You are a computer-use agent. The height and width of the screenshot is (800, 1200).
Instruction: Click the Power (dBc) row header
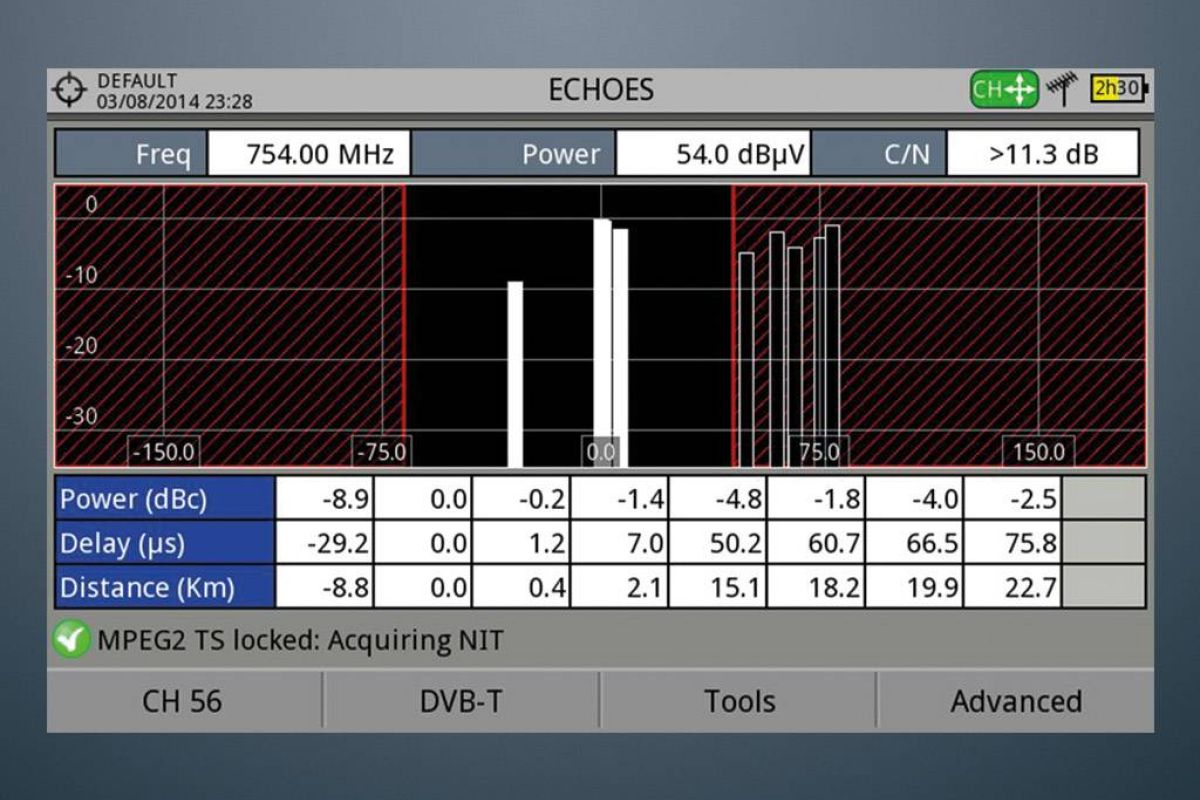click(165, 499)
